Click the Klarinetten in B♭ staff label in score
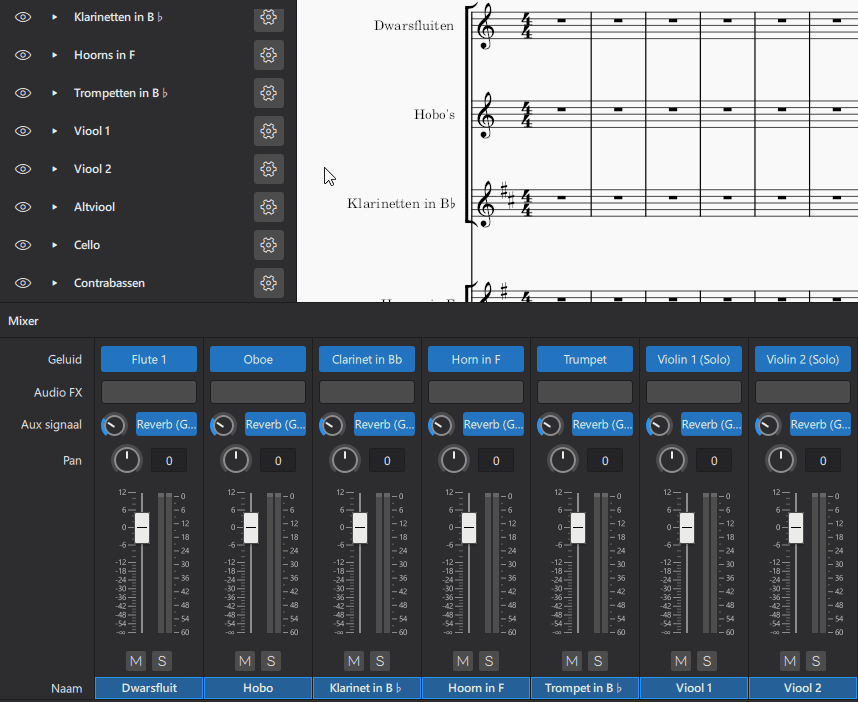Viewport: 858px width, 702px height. click(x=401, y=204)
